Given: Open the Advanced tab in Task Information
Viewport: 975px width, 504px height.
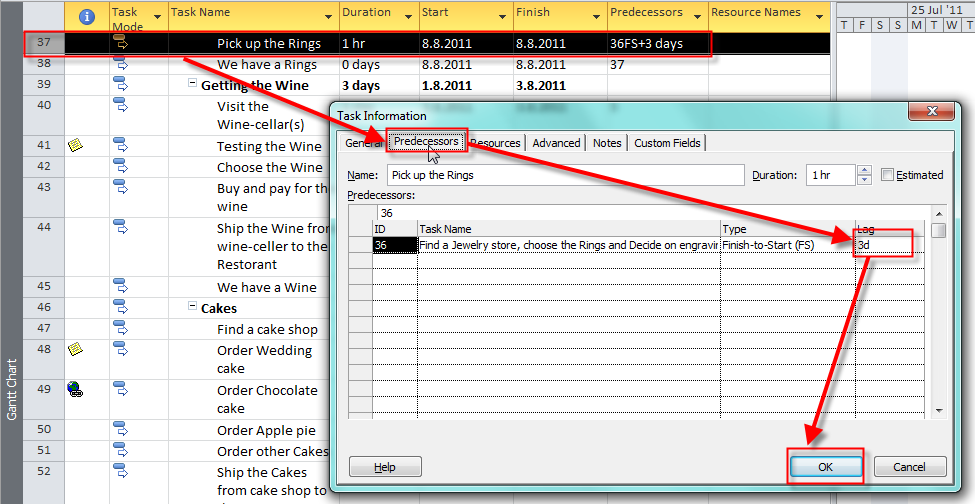Looking at the screenshot, I should pyautogui.click(x=556, y=143).
